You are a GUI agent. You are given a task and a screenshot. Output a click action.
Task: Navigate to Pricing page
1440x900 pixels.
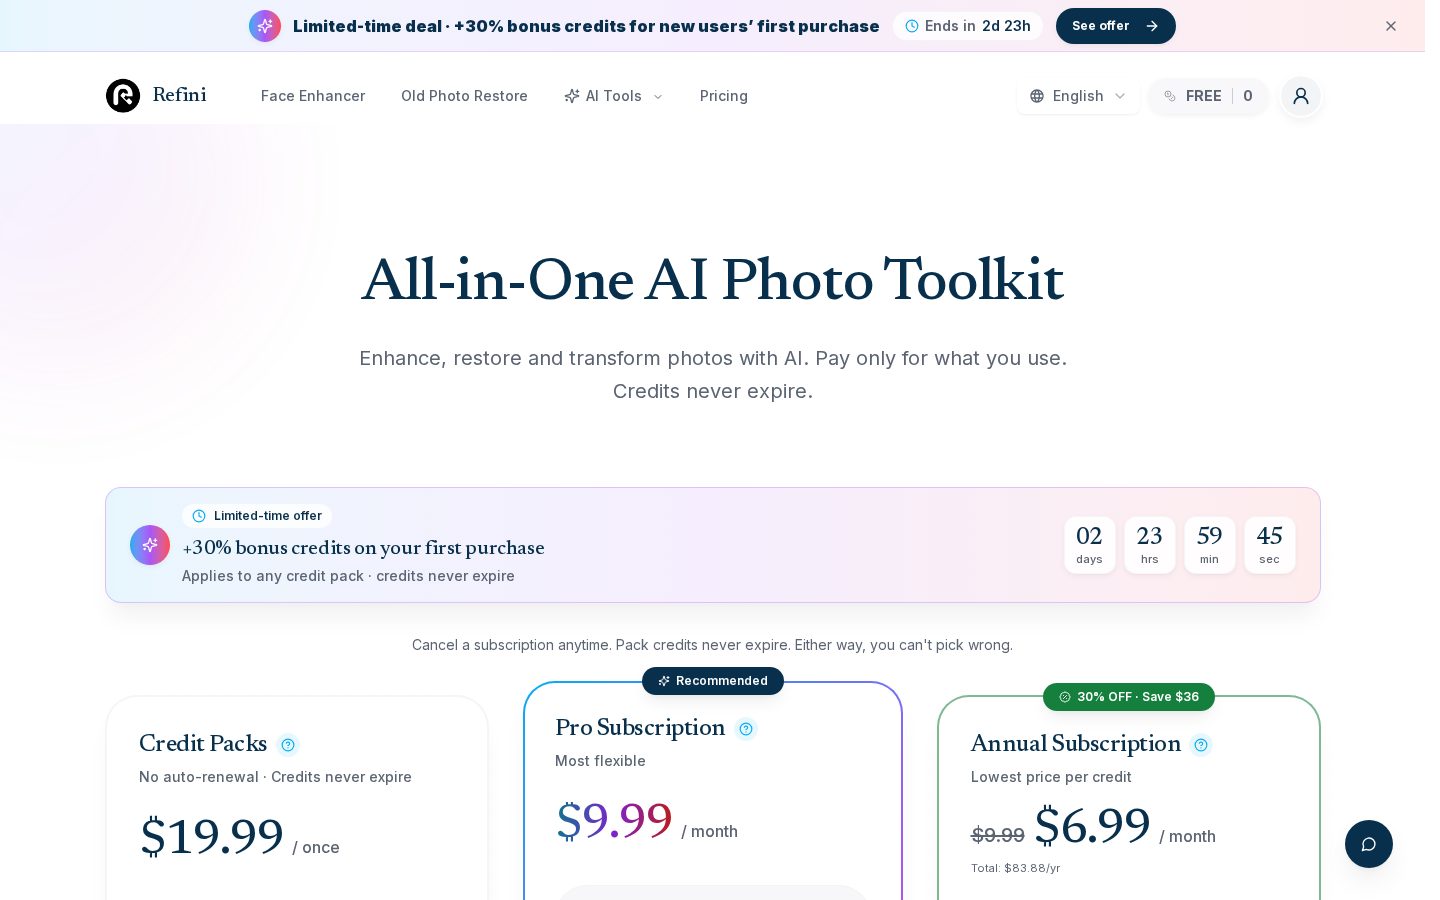tap(724, 96)
